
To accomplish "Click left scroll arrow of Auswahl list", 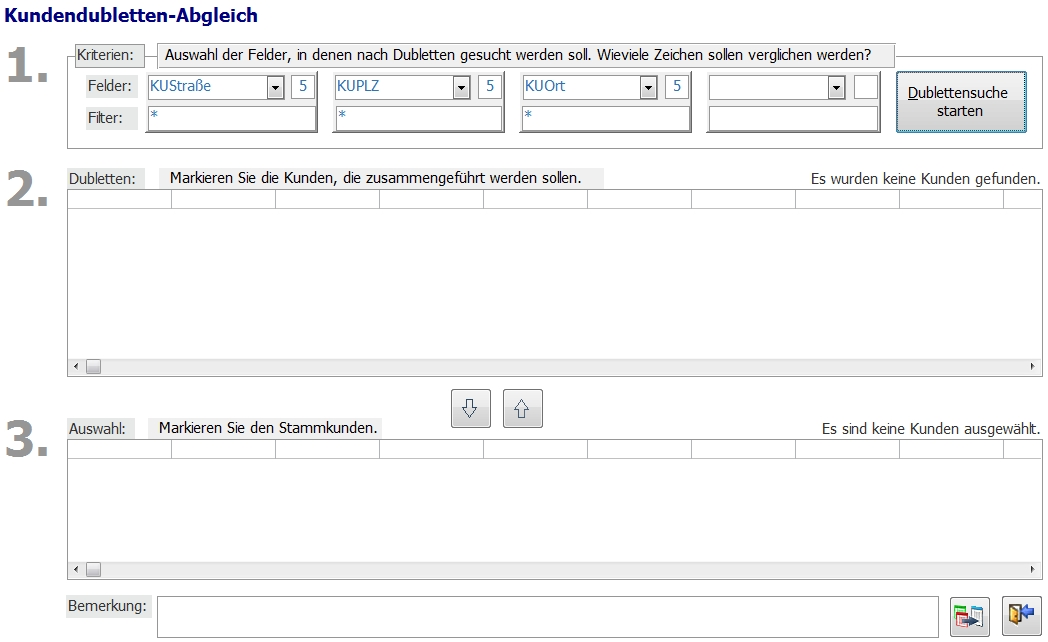I will pyautogui.click(x=75, y=570).
